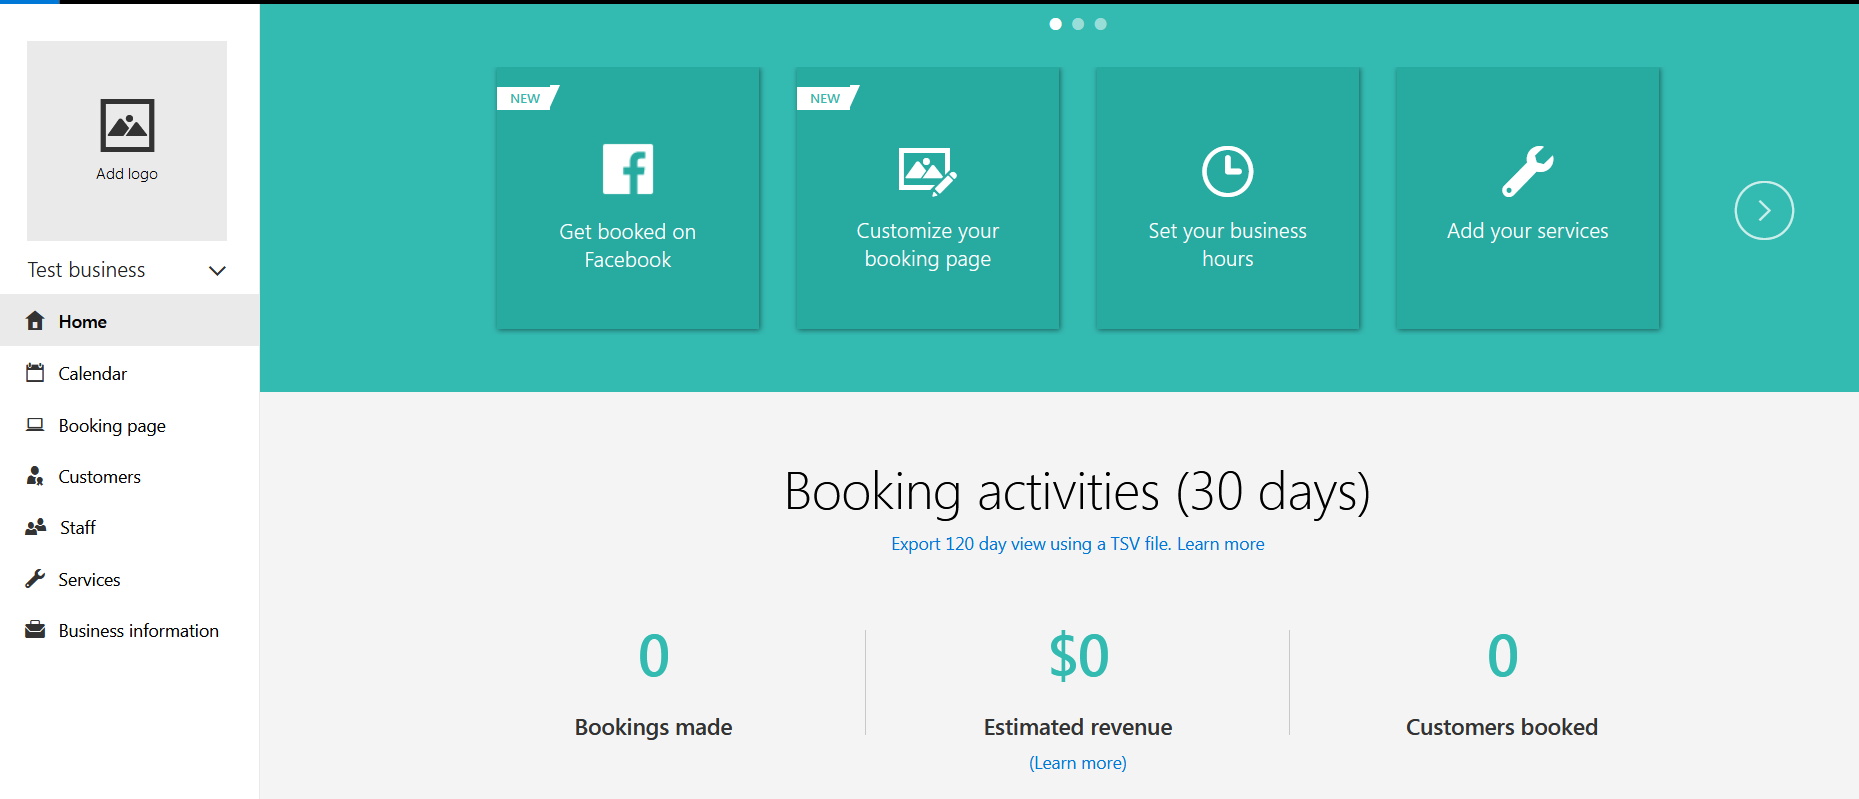Click the Business information briefcase icon
This screenshot has height=799, width=1859.
[x=35, y=630]
